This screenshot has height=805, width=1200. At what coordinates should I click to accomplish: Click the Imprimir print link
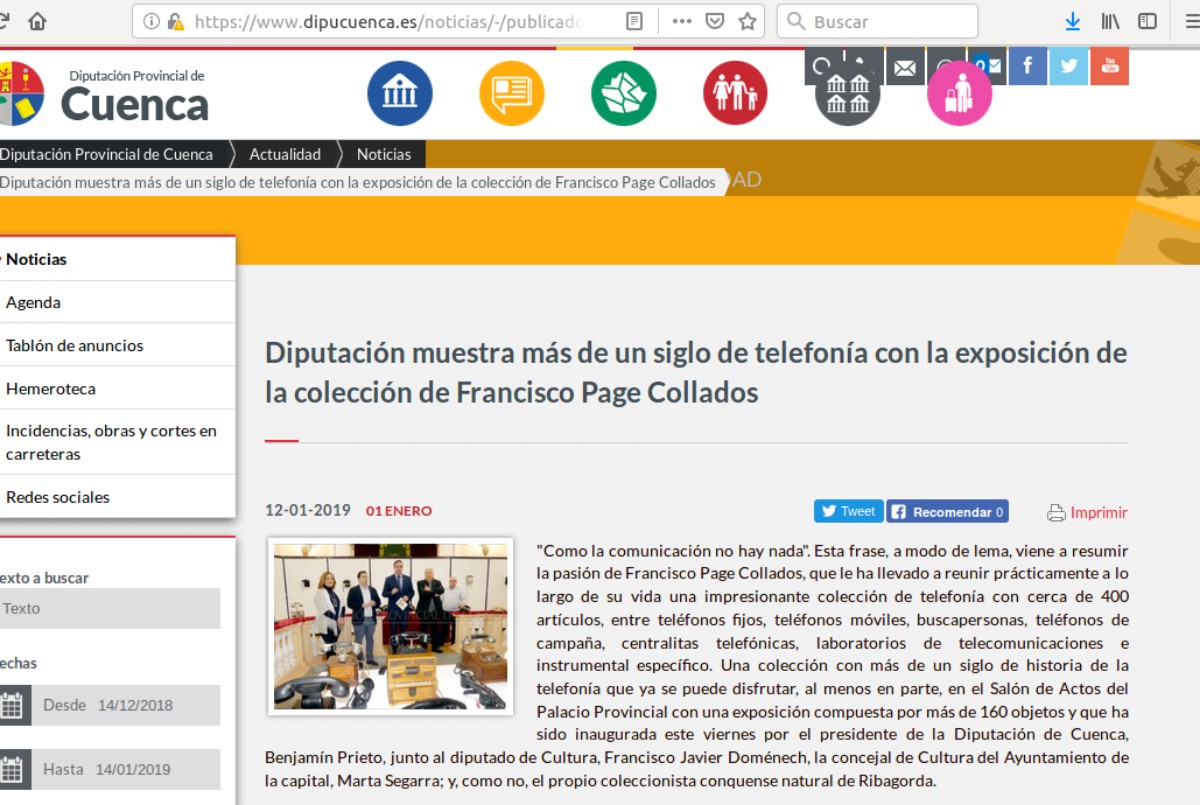tap(1098, 513)
